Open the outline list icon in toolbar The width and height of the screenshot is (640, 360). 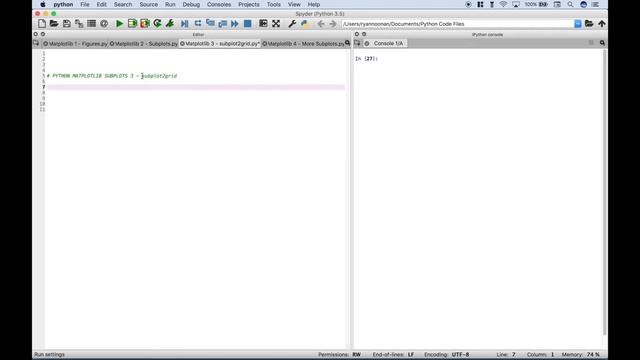click(x=91, y=24)
